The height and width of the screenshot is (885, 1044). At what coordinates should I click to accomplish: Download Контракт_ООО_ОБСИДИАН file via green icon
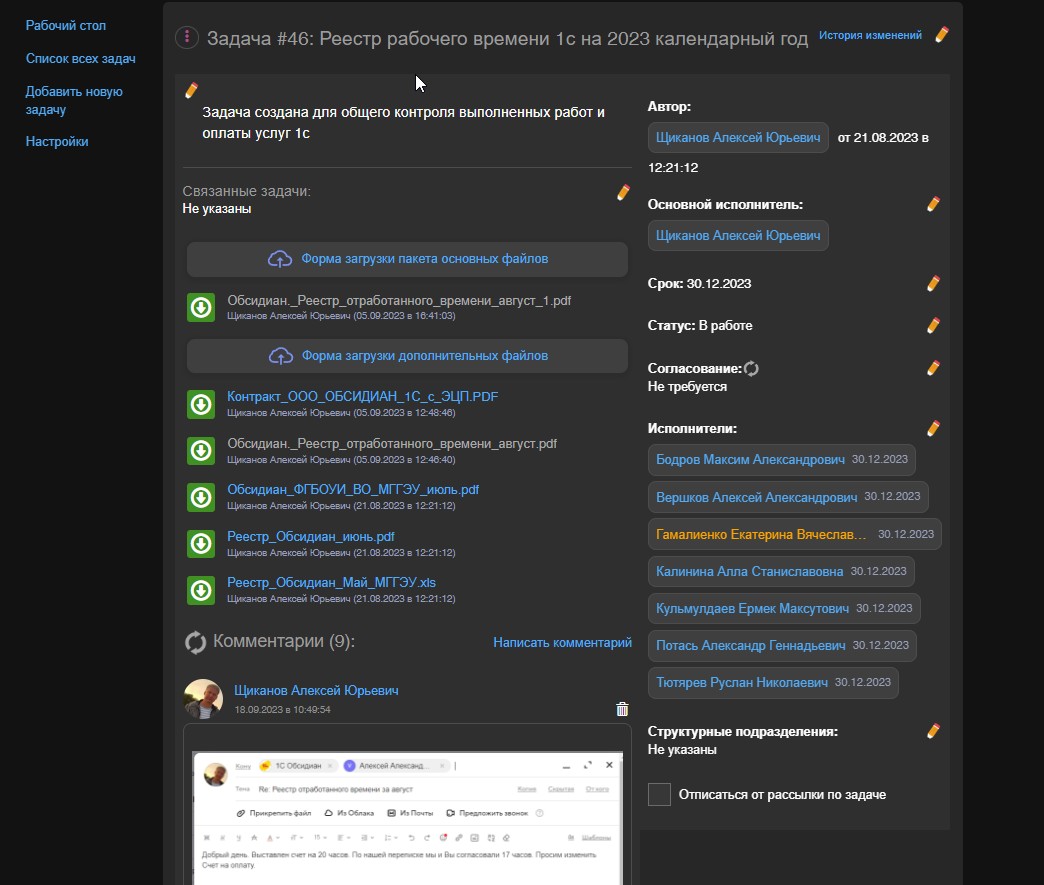pyautogui.click(x=201, y=404)
